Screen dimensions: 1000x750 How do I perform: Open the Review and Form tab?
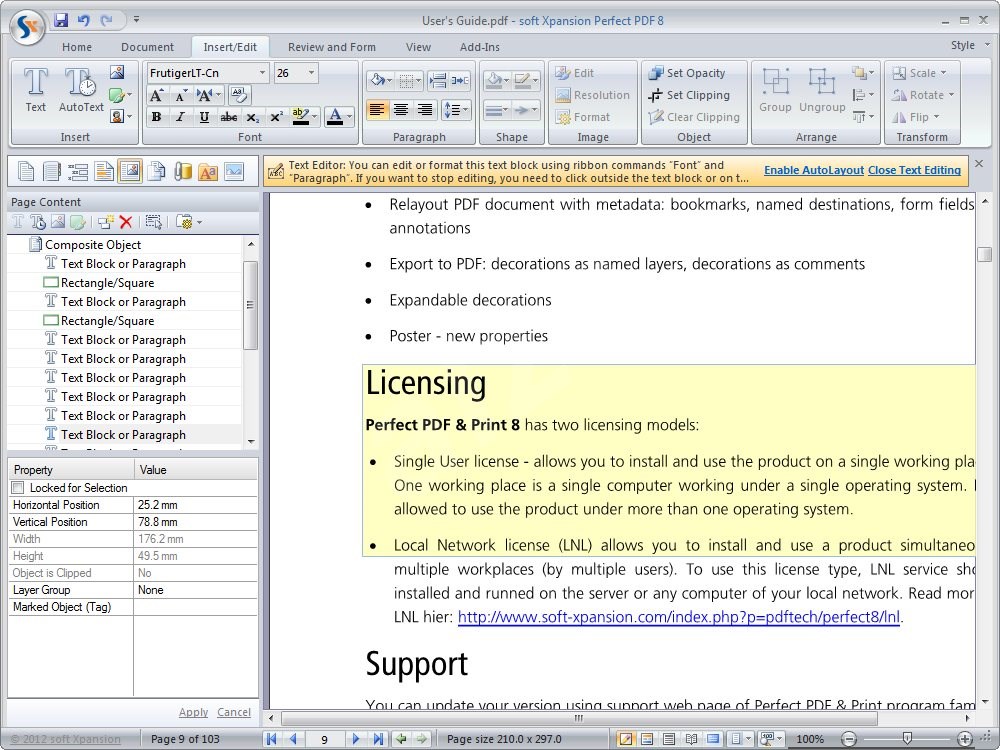click(332, 47)
